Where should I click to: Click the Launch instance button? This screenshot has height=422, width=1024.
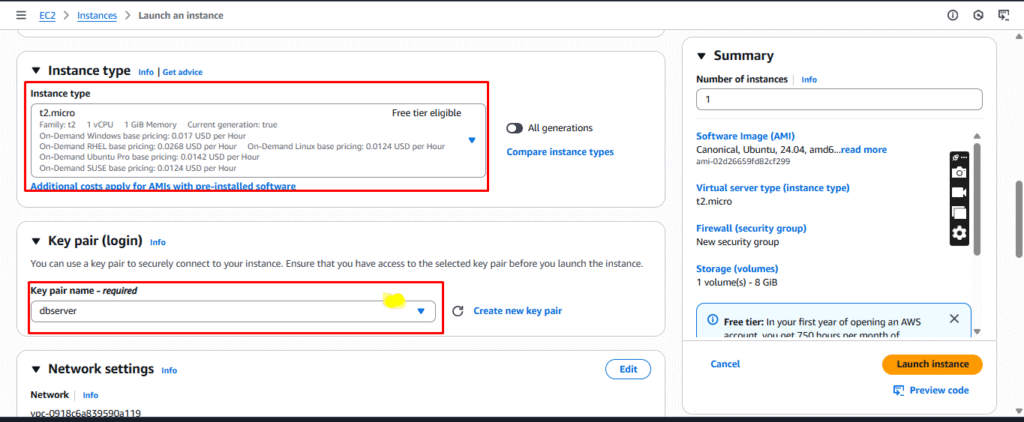[932, 365]
